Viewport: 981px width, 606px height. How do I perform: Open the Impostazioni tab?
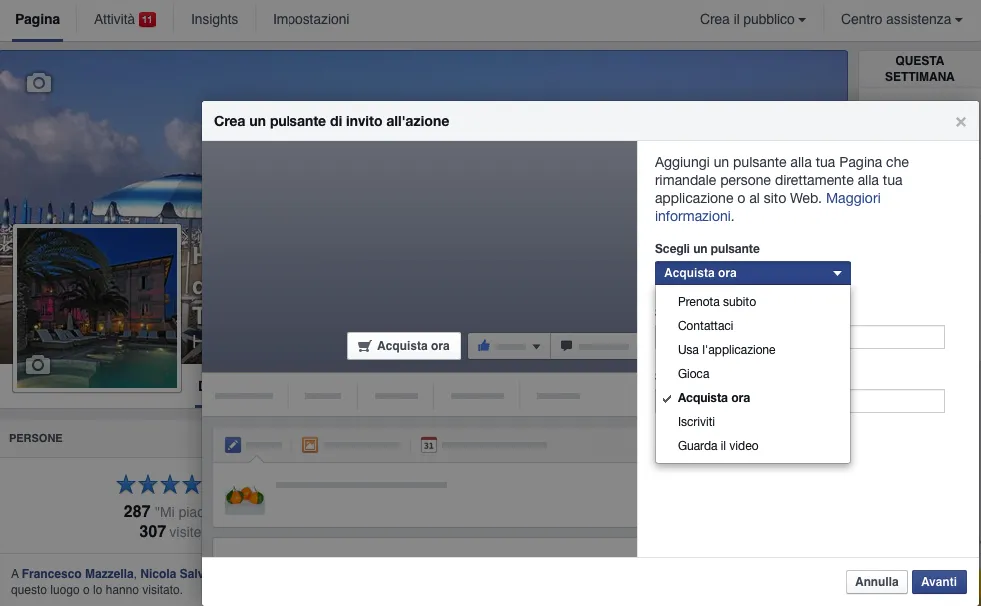[311, 19]
